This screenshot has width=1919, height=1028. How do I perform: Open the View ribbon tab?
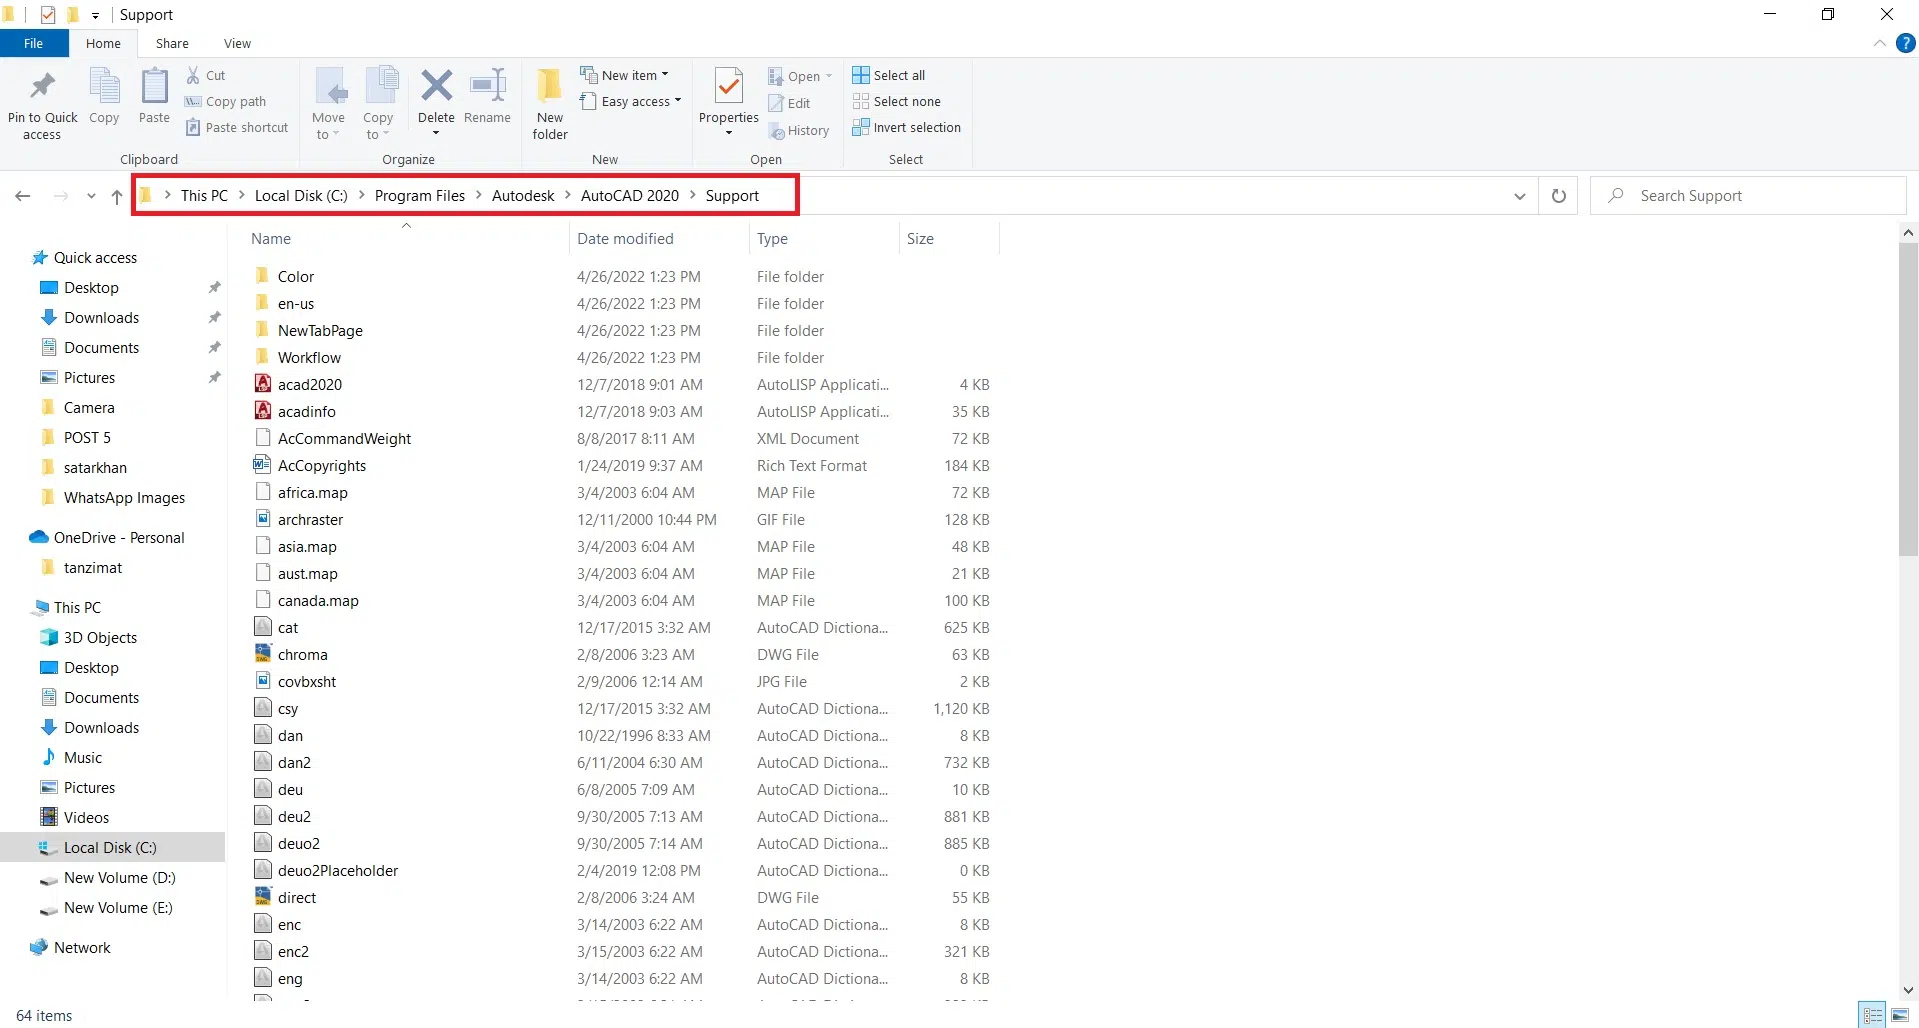click(x=237, y=43)
